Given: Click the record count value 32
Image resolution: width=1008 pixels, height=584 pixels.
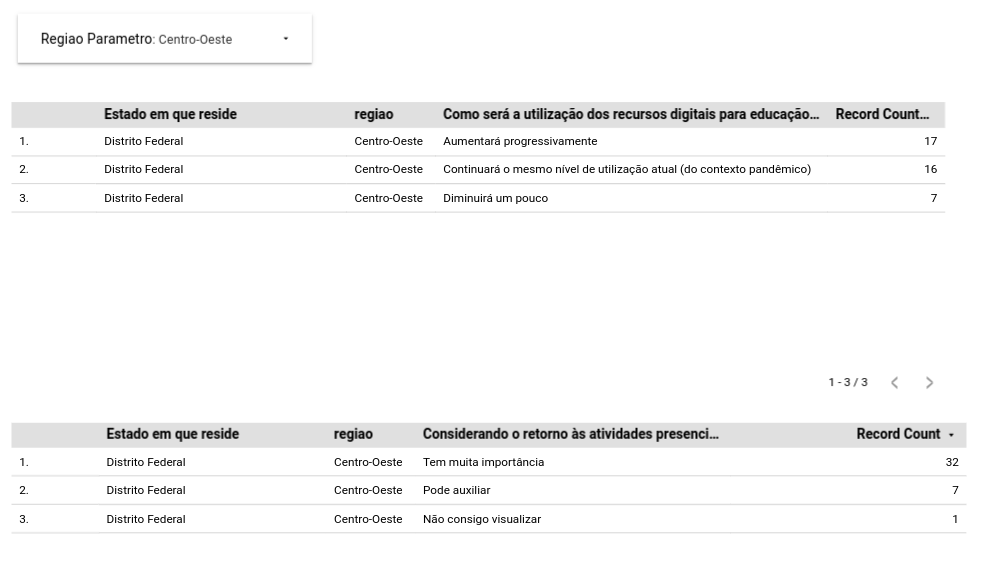Looking at the screenshot, I should pos(951,463).
